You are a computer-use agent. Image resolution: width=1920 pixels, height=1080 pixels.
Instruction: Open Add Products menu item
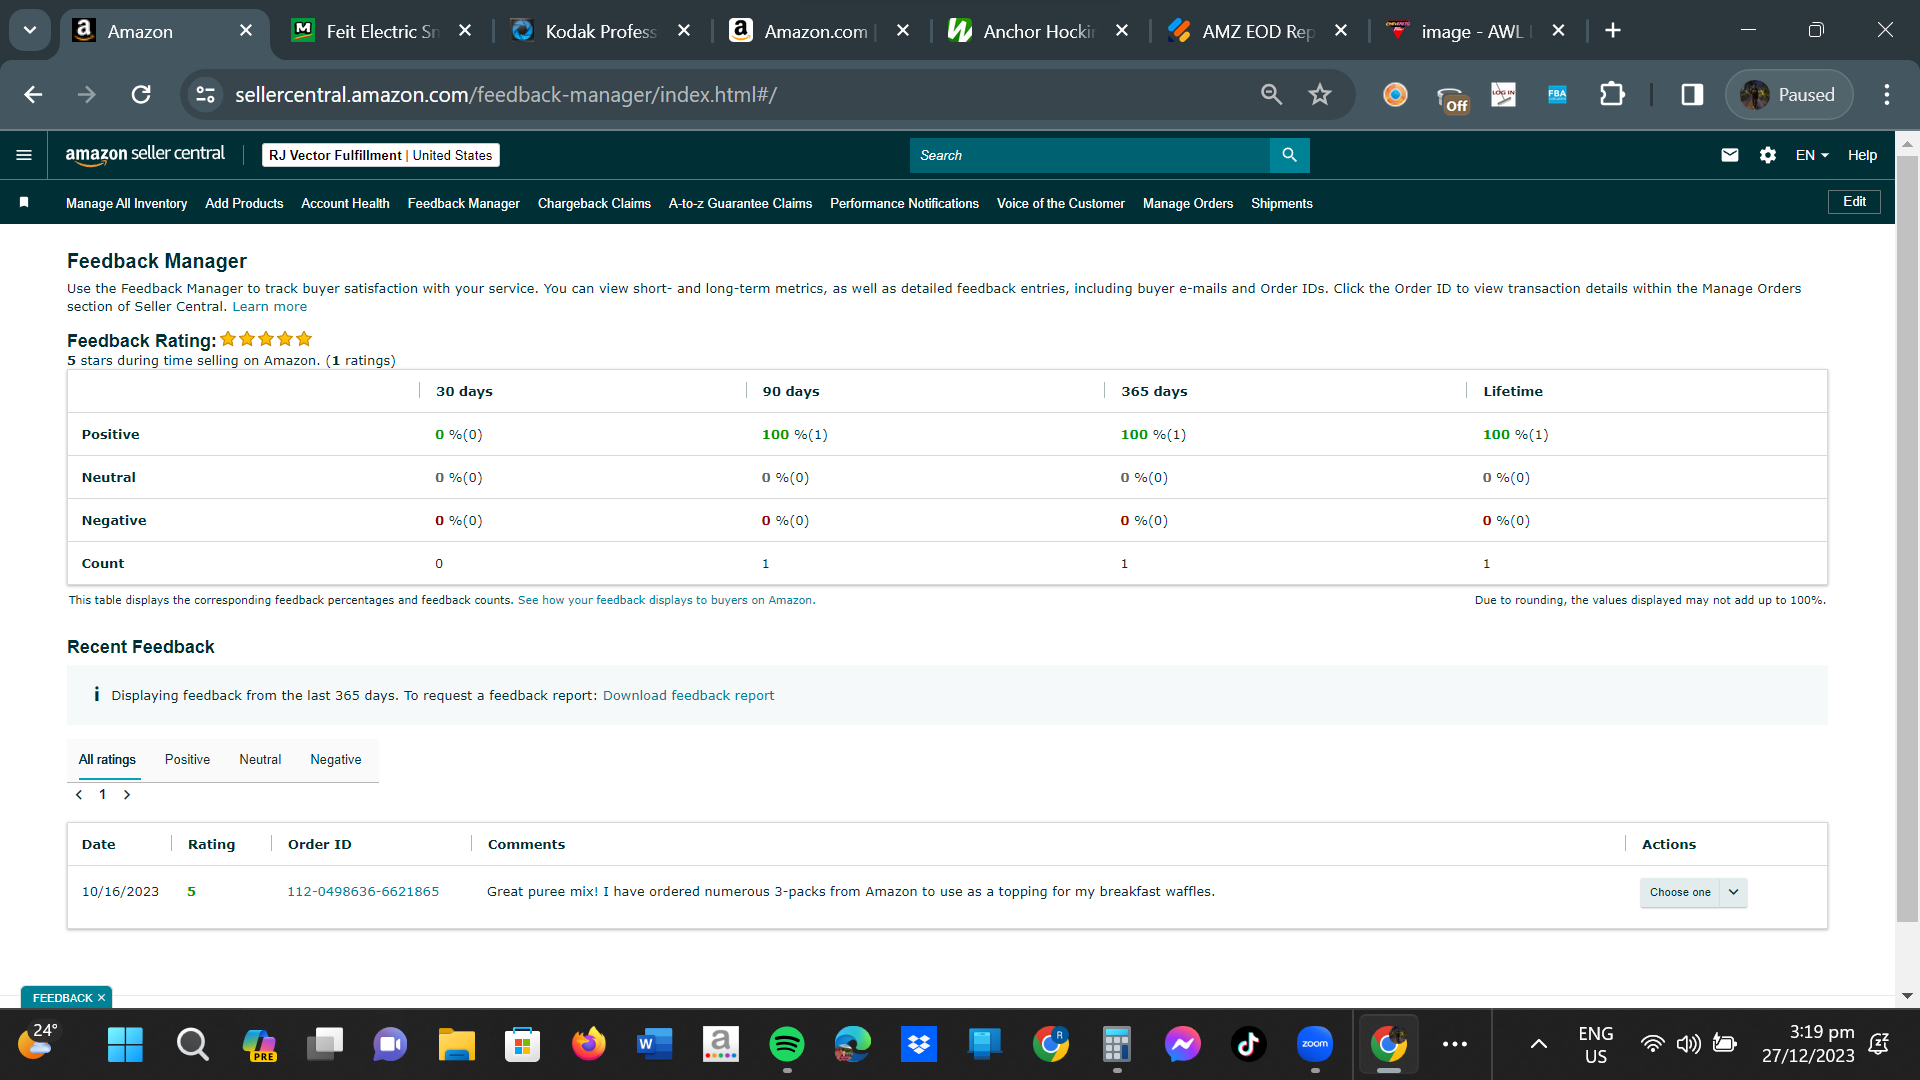pyautogui.click(x=244, y=203)
